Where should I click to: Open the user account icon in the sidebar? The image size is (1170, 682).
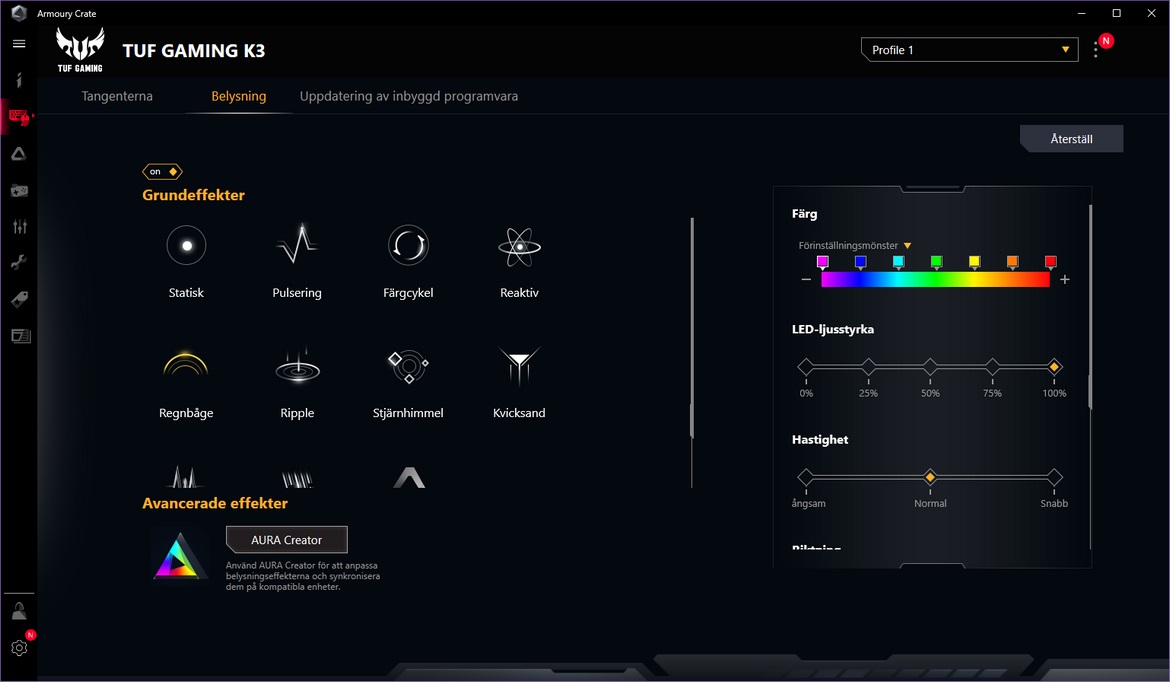[19, 611]
